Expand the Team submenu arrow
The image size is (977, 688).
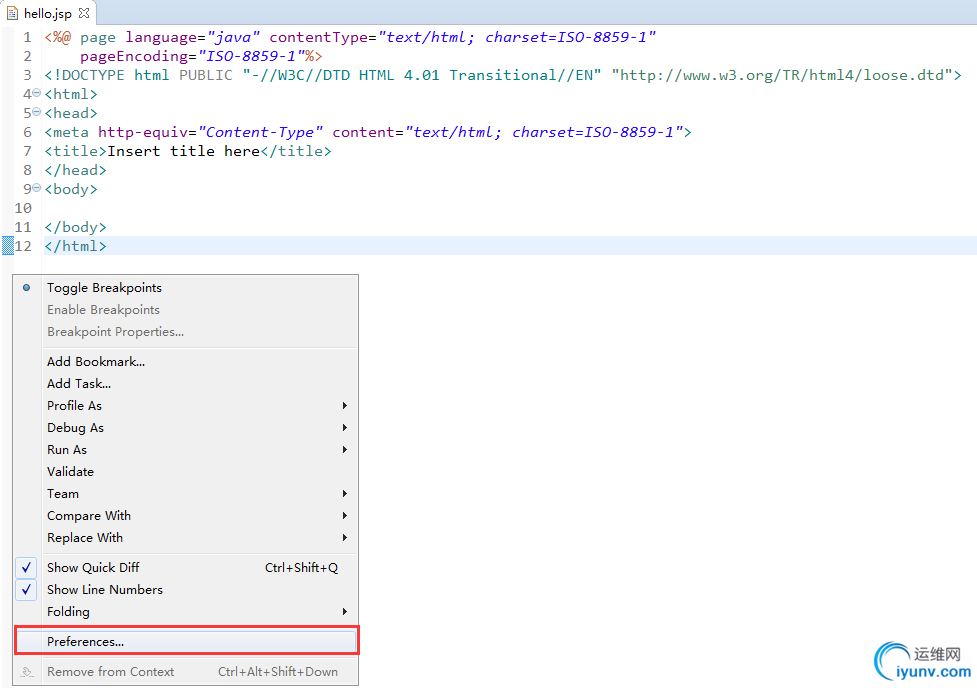345,494
